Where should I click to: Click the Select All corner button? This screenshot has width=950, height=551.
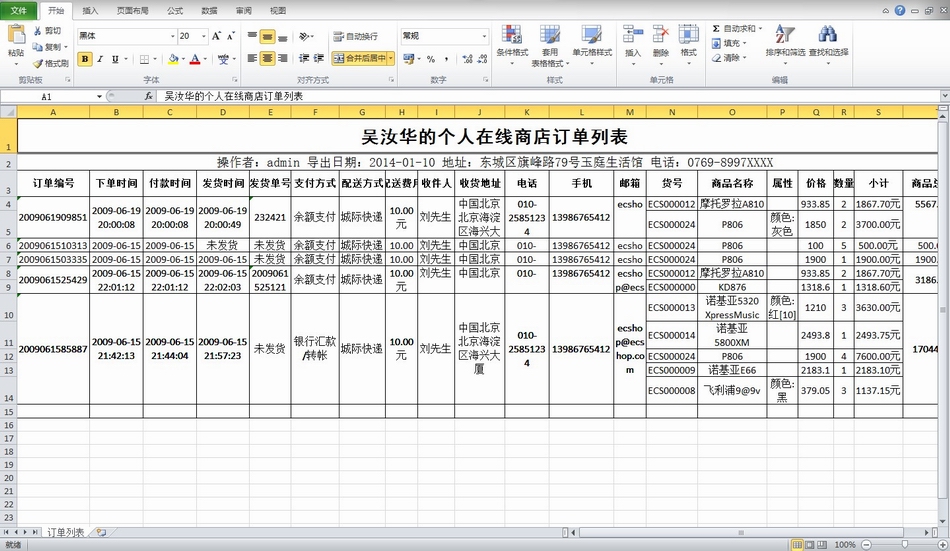[x=8, y=112]
